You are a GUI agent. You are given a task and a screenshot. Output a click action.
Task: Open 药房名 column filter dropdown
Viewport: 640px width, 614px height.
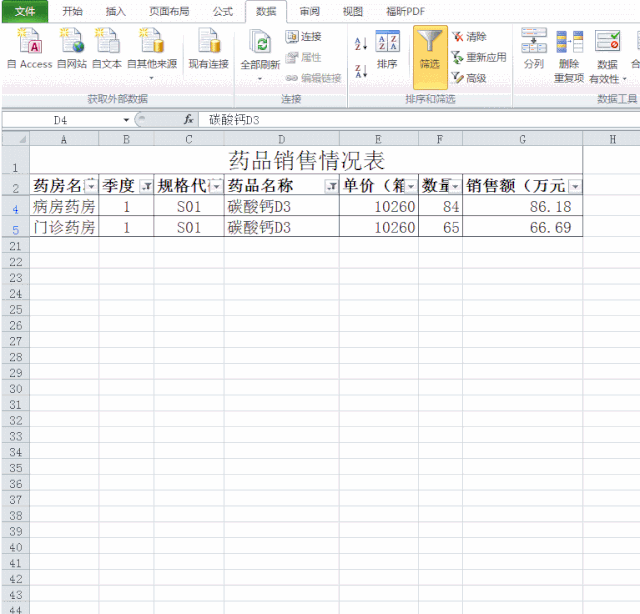point(91,187)
